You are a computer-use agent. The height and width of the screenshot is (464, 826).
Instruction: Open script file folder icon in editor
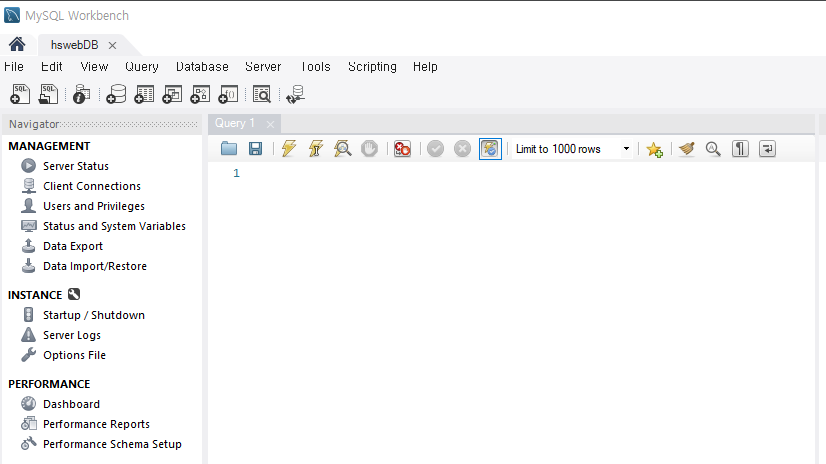[229, 149]
